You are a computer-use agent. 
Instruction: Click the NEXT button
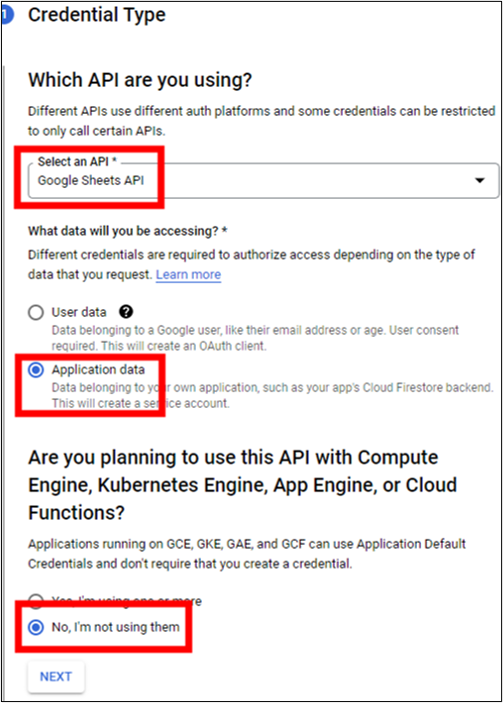56,676
